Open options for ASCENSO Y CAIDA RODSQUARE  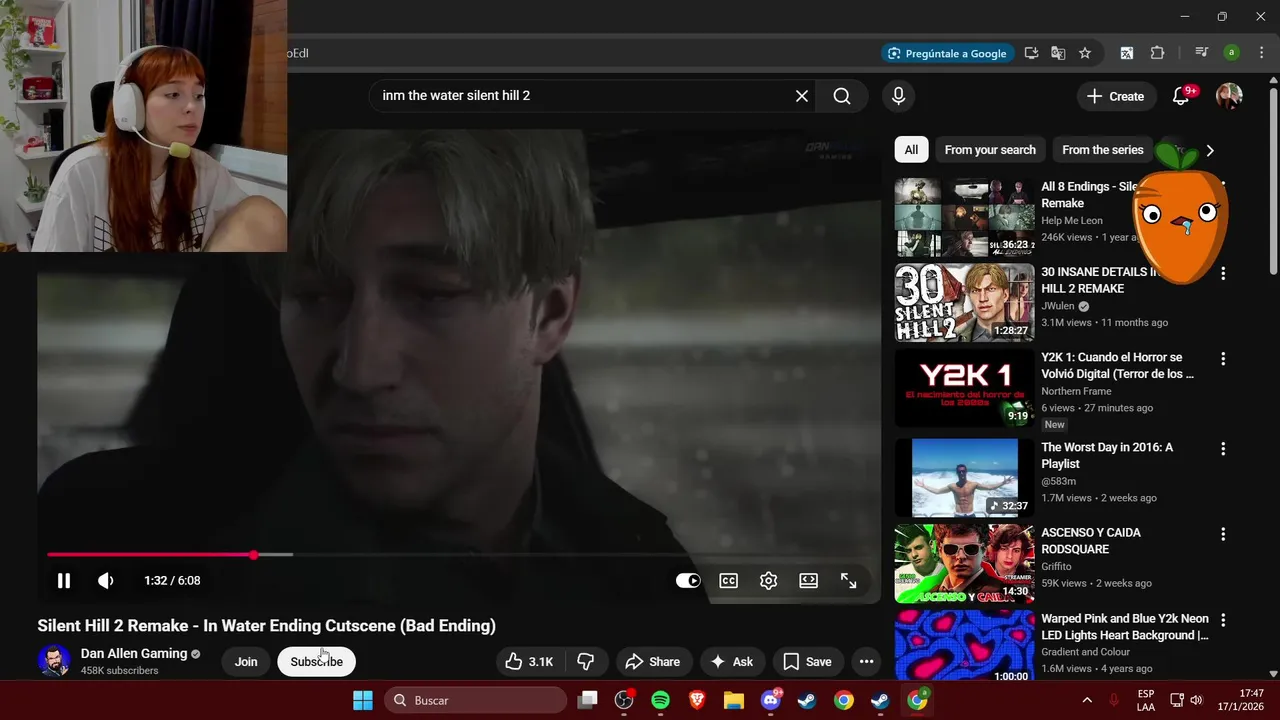coord(1222,534)
